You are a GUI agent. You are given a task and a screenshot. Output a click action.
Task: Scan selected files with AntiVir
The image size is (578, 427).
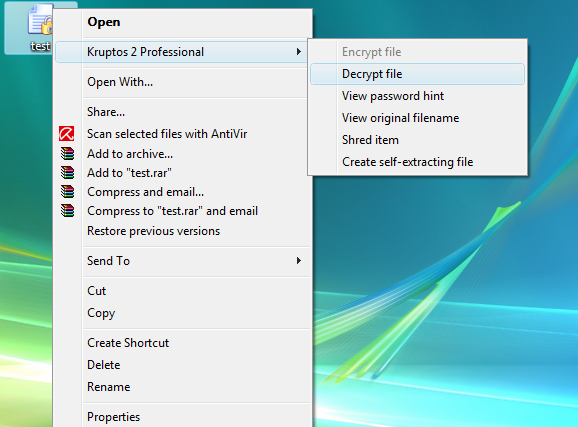[x=183, y=134]
